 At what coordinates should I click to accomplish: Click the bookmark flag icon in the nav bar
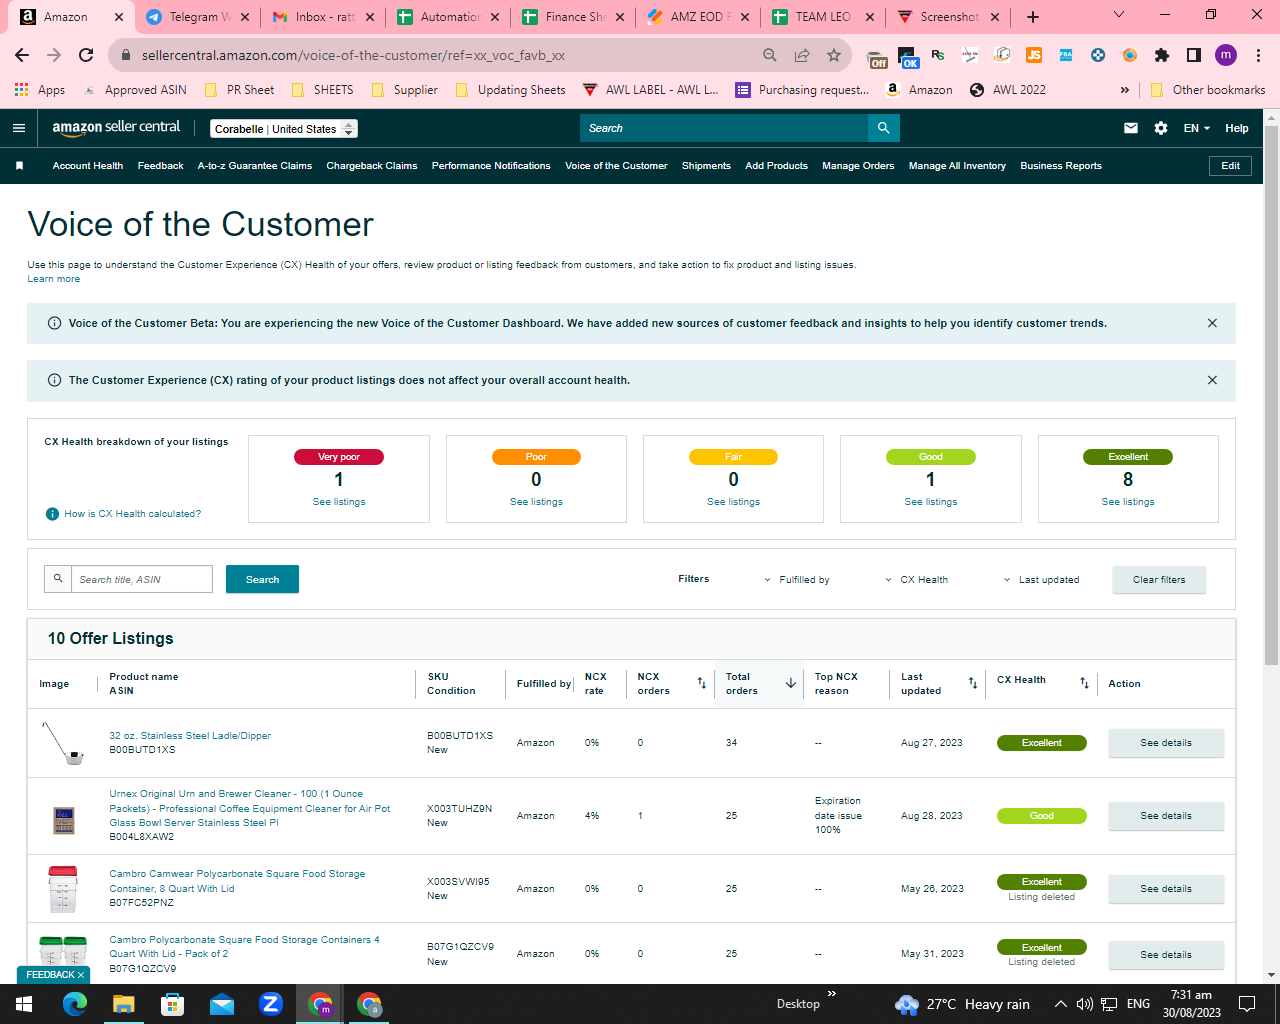(x=20, y=166)
